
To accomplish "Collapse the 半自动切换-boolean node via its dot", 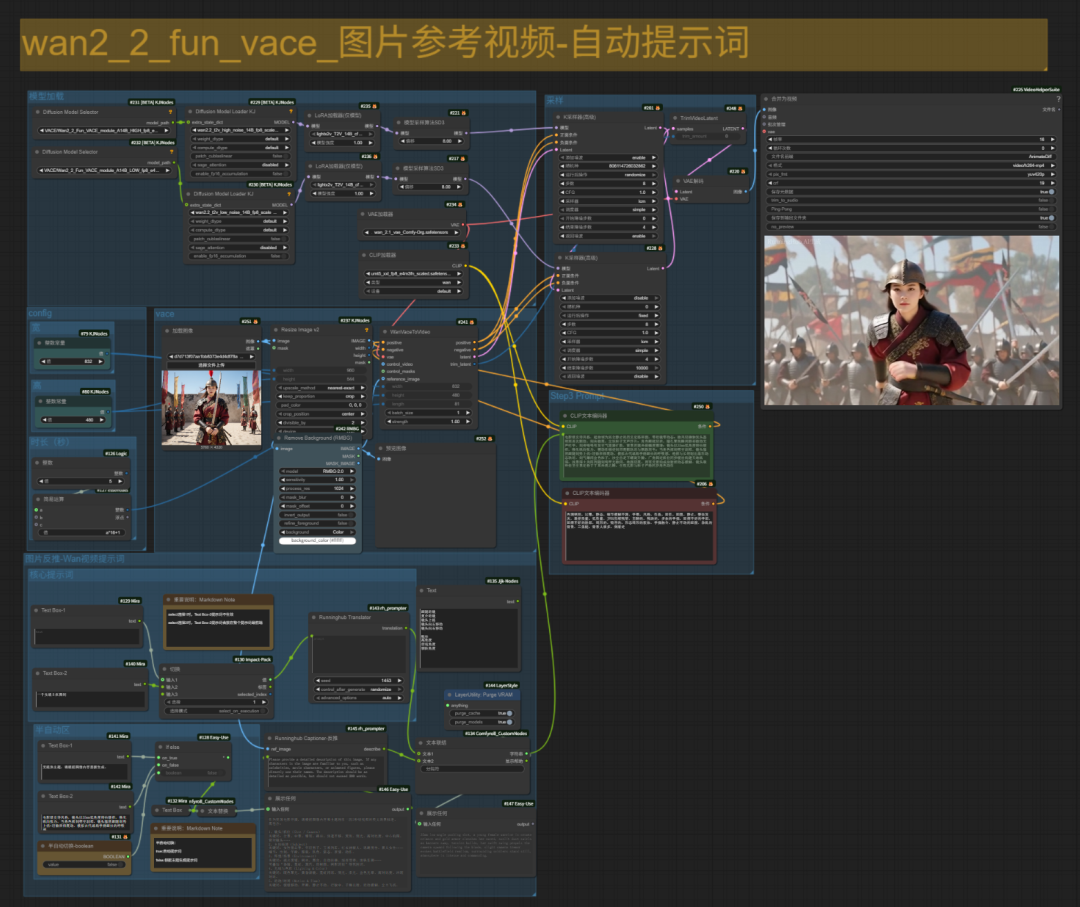I will click(43, 846).
